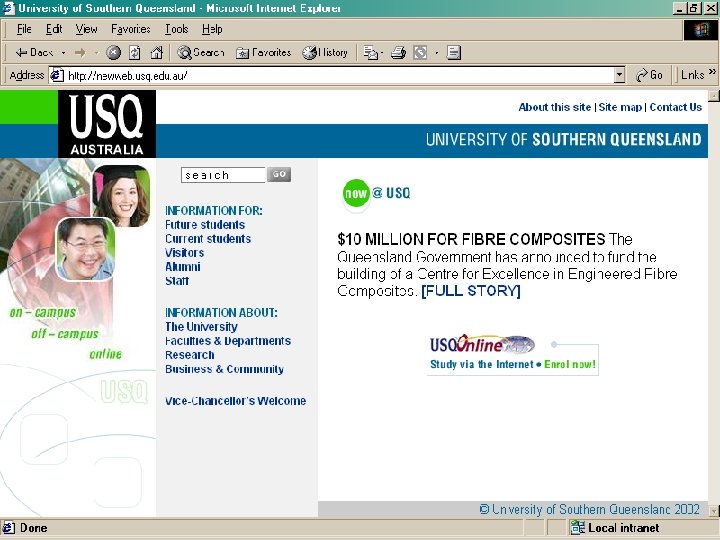
Task: Open the Tools menu
Action: (177, 29)
